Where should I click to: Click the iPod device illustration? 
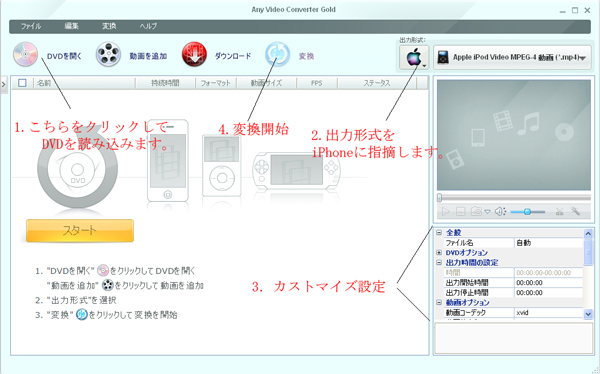click(222, 165)
